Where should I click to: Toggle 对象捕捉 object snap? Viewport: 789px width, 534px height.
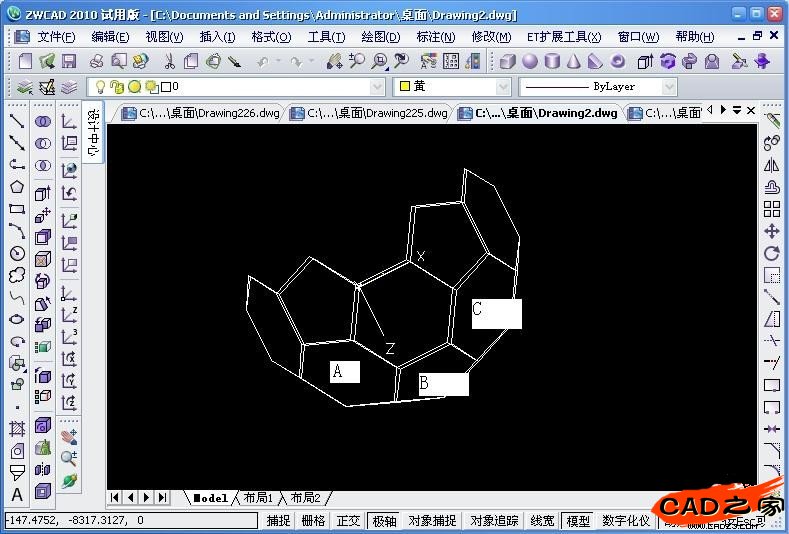[432, 520]
